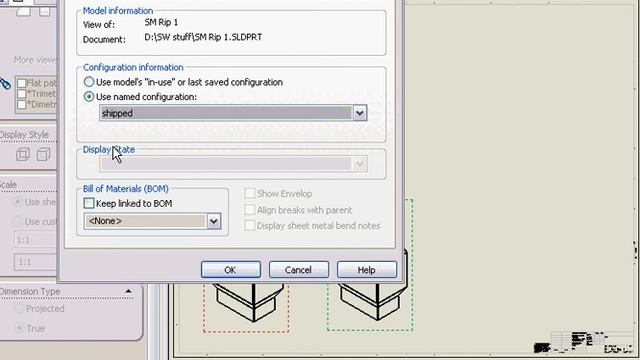Select "Use model's in-use or last saved configuration" radio
The width and height of the screenshot is (640, 360).
[x=89, y=82]
